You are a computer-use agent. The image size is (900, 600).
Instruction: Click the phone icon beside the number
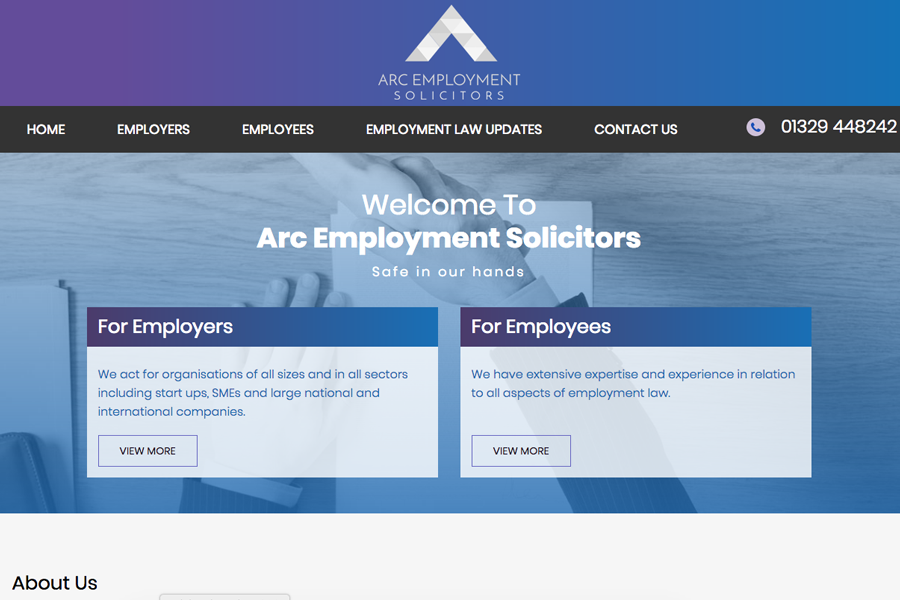[x=755, y=127]
